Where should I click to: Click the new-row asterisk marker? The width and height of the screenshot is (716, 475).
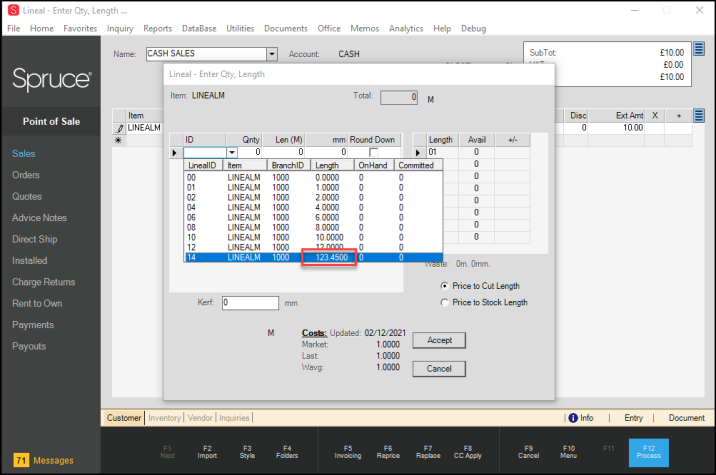(x=118, y=140)
